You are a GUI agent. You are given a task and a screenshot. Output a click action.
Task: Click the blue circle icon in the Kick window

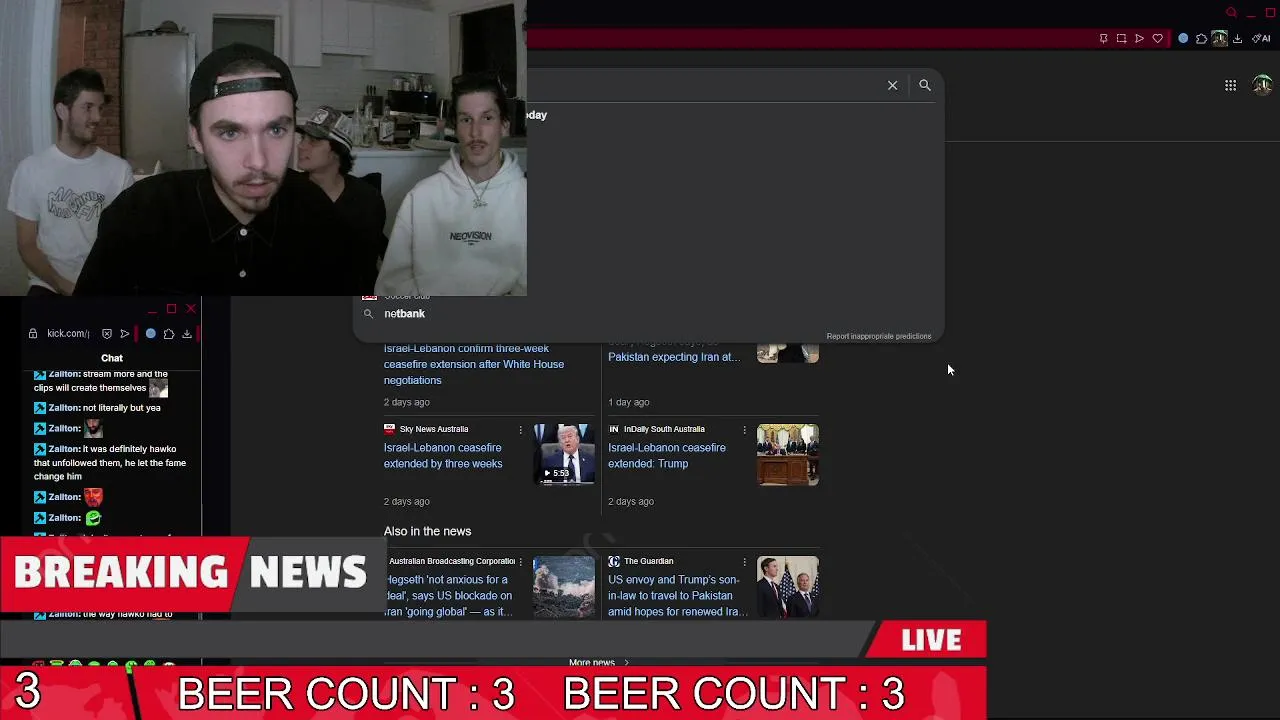tap(151, 334)
